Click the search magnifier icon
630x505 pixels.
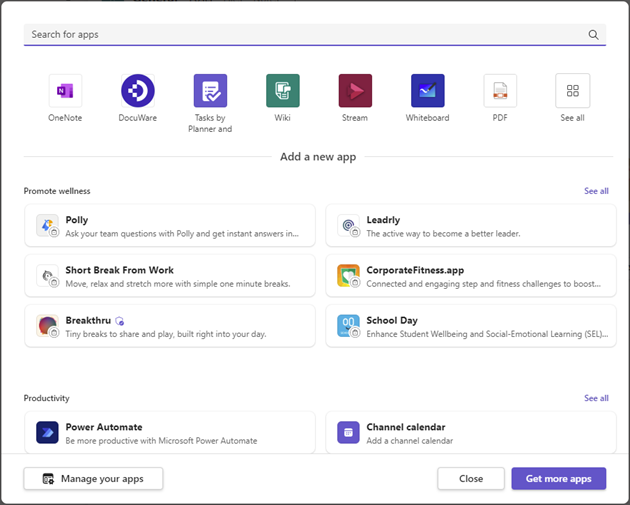point(594,35)
